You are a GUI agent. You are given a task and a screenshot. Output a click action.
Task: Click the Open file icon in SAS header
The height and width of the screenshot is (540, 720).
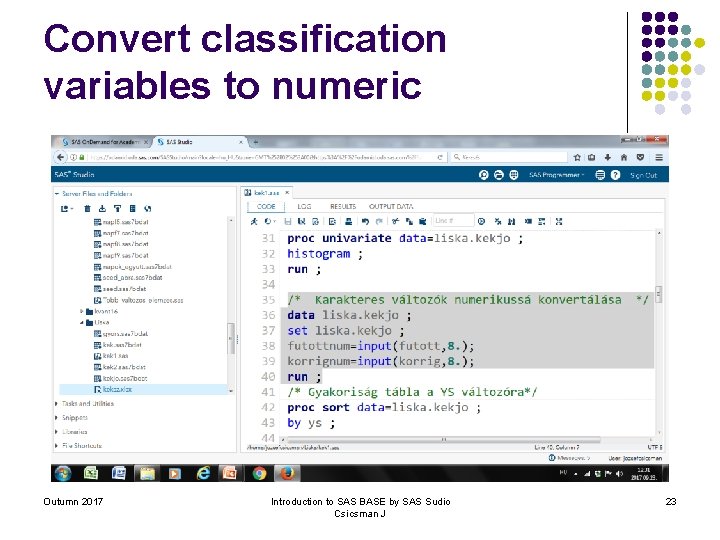coord(499,175)
